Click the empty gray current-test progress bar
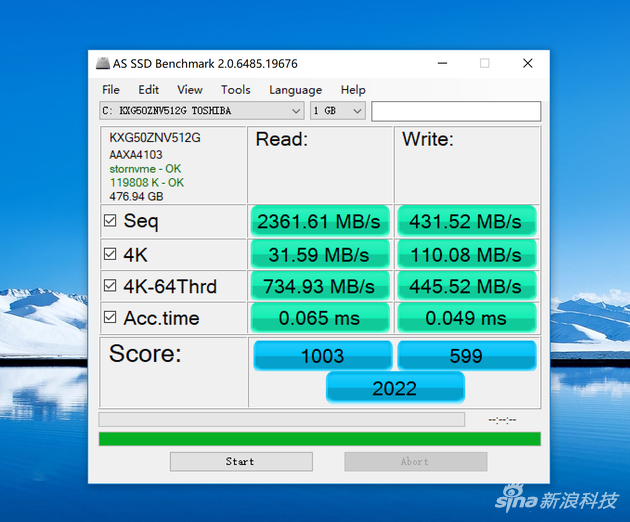 tap(282, 420)
